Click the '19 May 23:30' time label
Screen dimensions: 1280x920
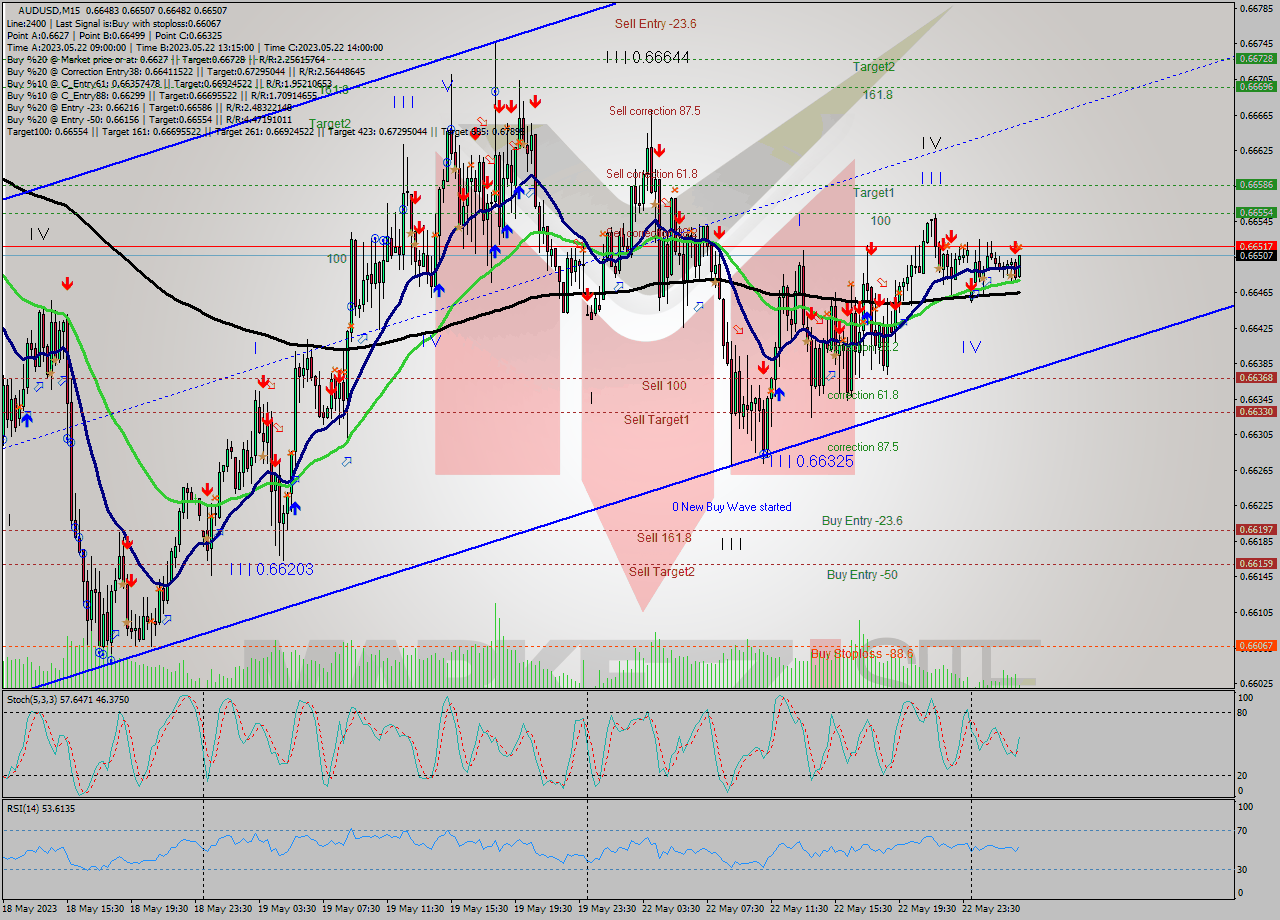pyautogui.click(x=609, y=908)
